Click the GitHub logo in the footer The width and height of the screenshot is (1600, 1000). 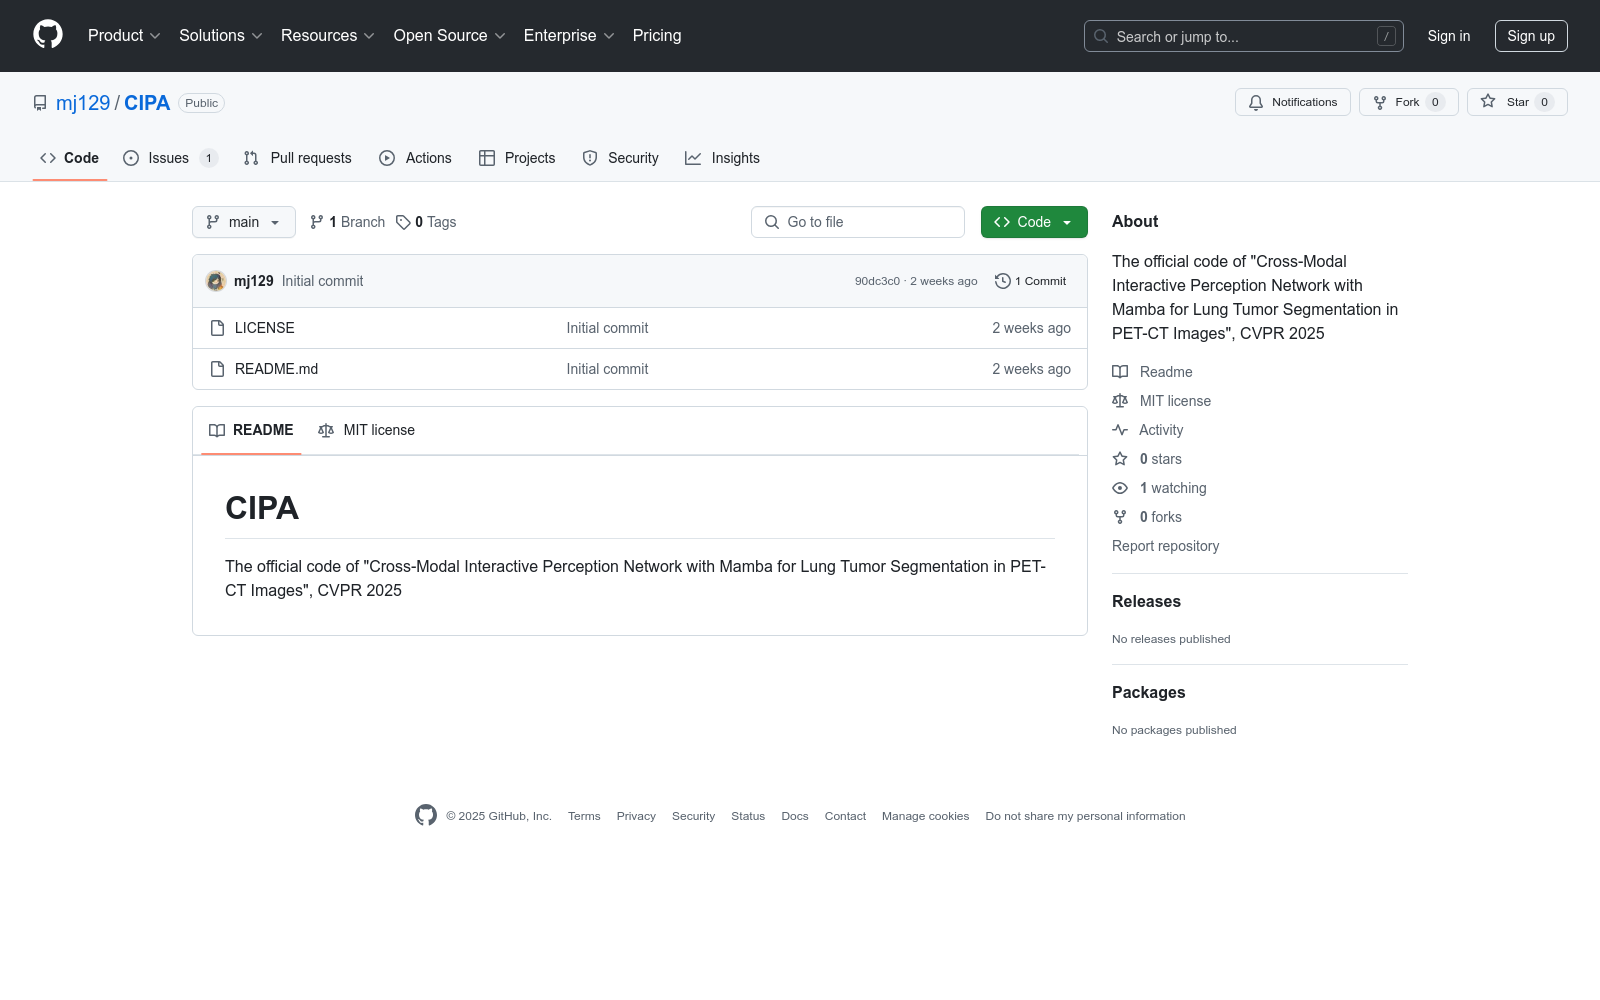tap(426, 815)
